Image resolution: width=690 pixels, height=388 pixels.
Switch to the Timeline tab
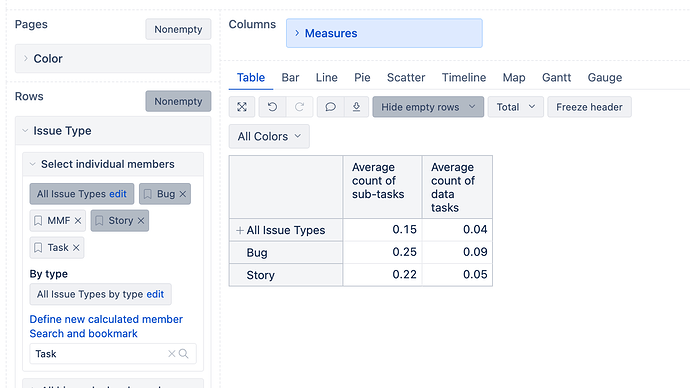pos(464,77)
